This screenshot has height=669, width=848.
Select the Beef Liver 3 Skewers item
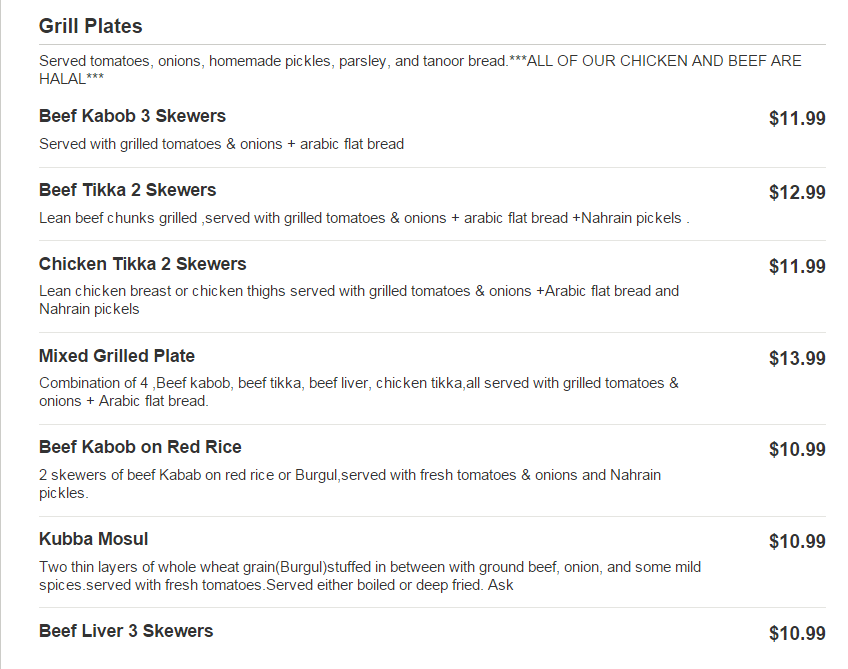click(126, 631)
